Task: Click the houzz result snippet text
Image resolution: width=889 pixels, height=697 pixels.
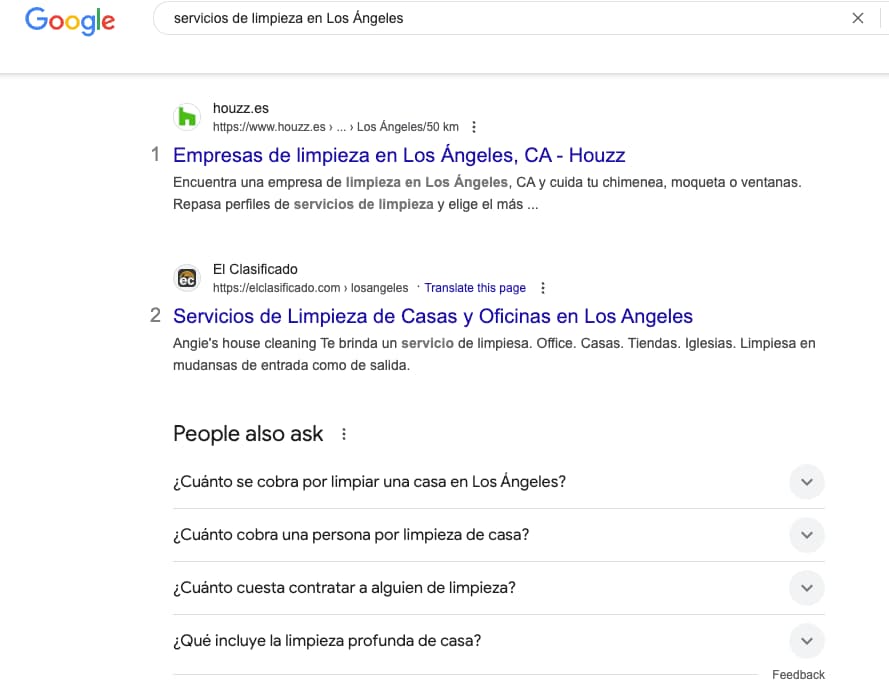Action: 487,193
